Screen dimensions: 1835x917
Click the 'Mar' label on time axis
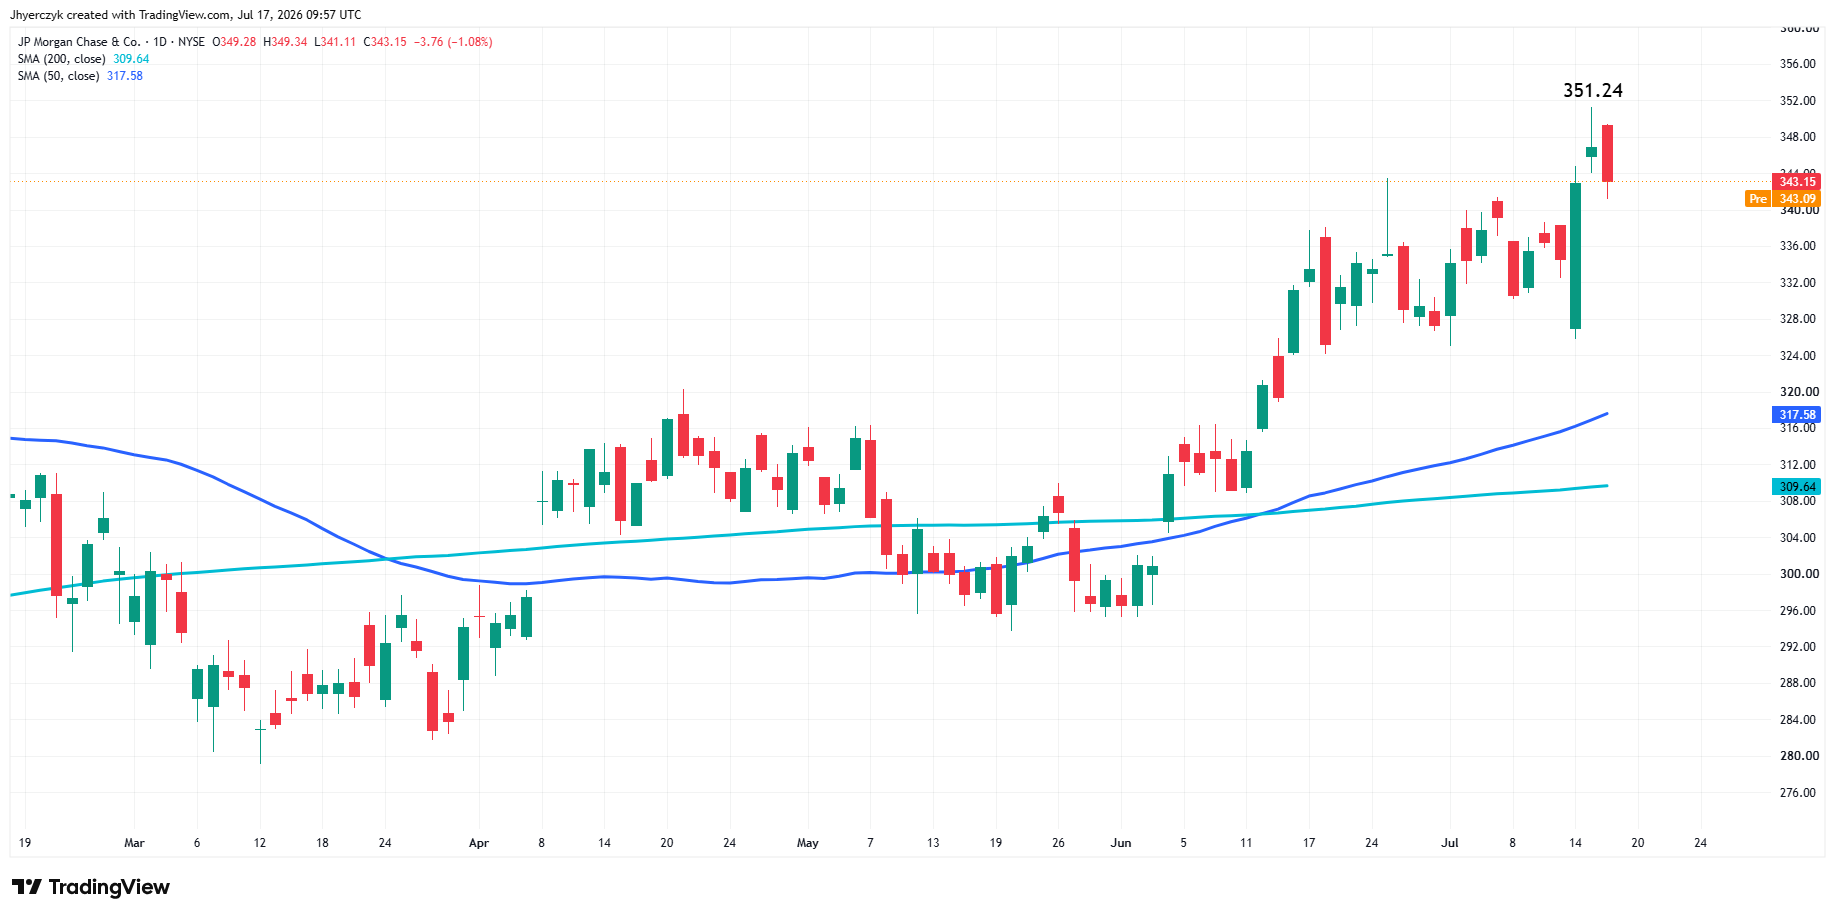134,843
